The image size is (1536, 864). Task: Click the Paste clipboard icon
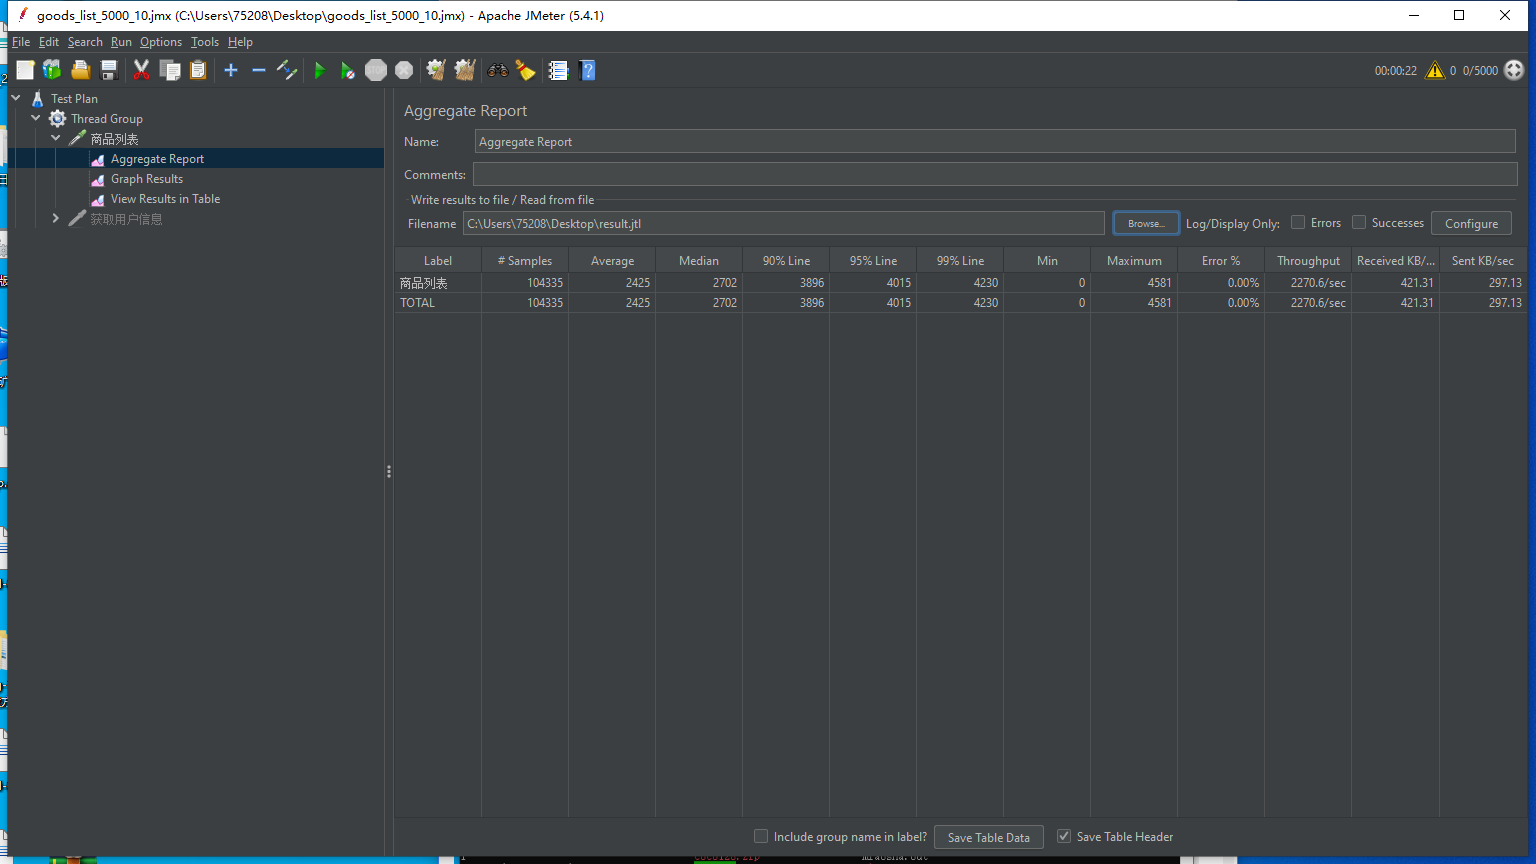(x=198, y=70)
